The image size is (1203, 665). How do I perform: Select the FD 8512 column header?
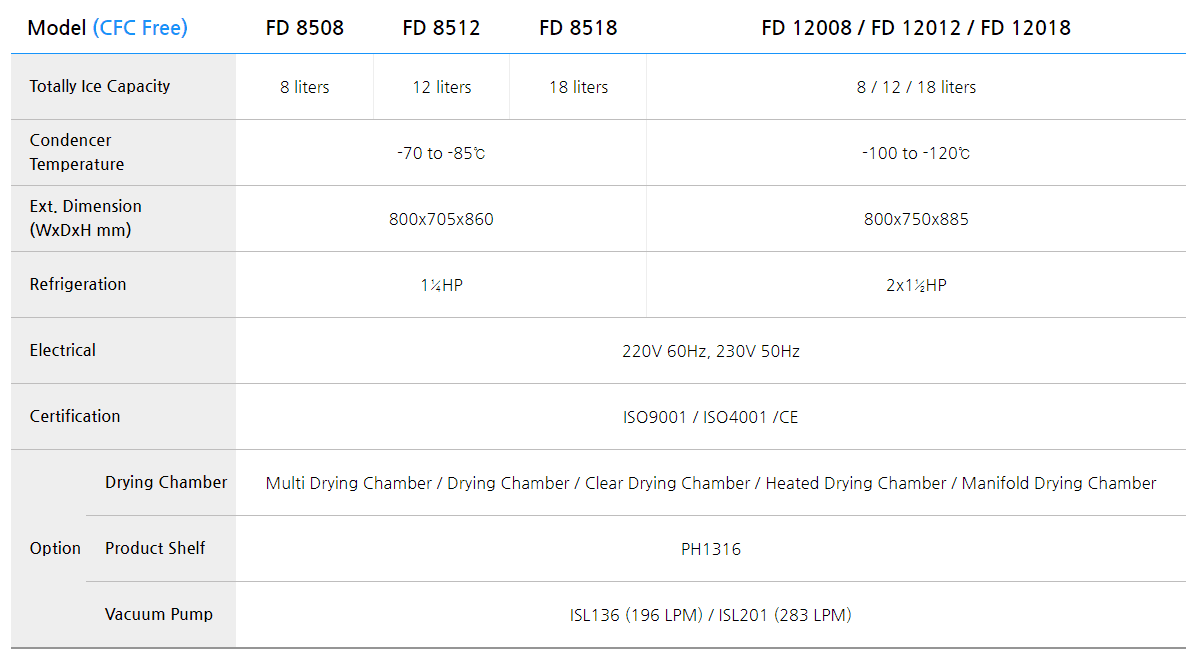[x=441, y=28]
